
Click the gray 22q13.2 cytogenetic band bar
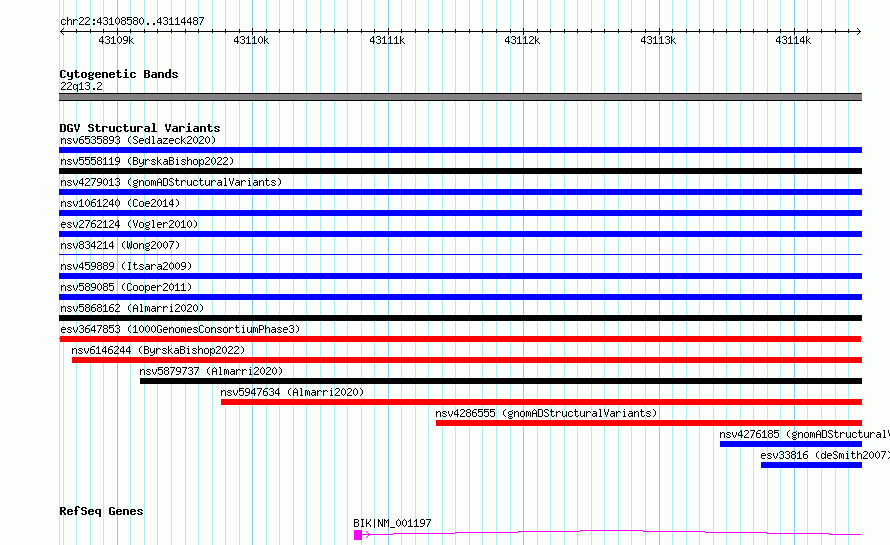tap(460, 97)
